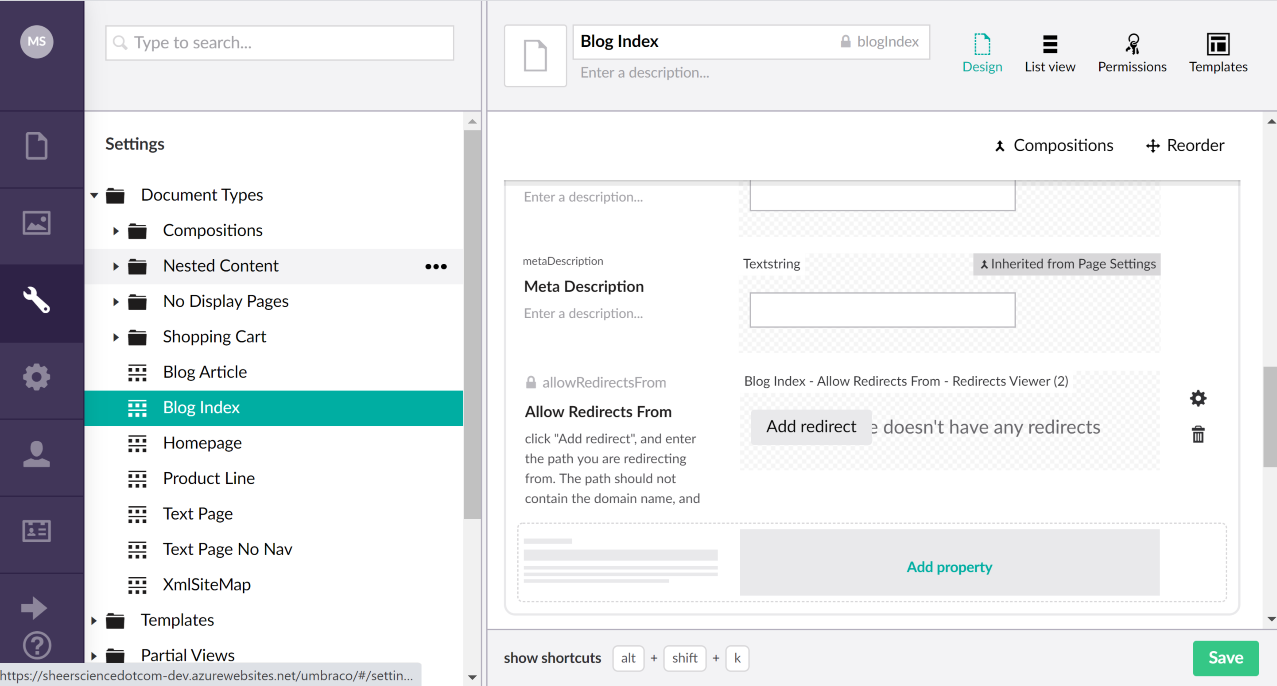Click Inherited from Page Settings label
Viewport: 1277px width, 686px height.
click(x=1066, y=265)
